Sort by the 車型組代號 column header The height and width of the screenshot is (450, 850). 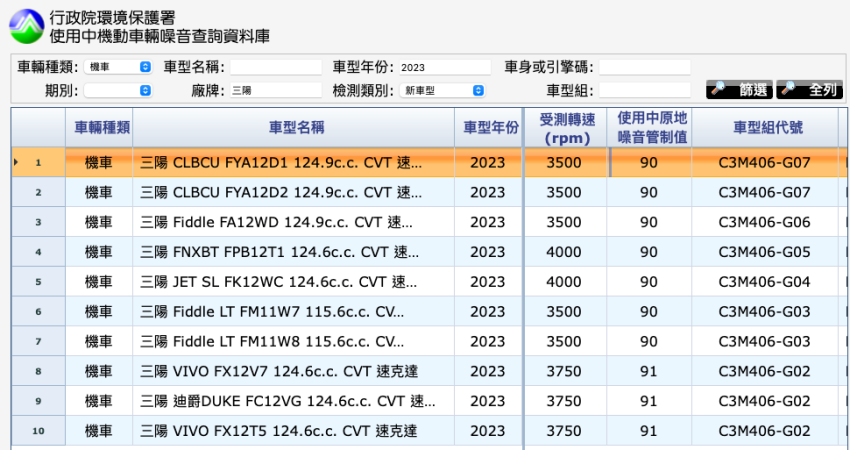pyautogui.click(x=765, y=127)
